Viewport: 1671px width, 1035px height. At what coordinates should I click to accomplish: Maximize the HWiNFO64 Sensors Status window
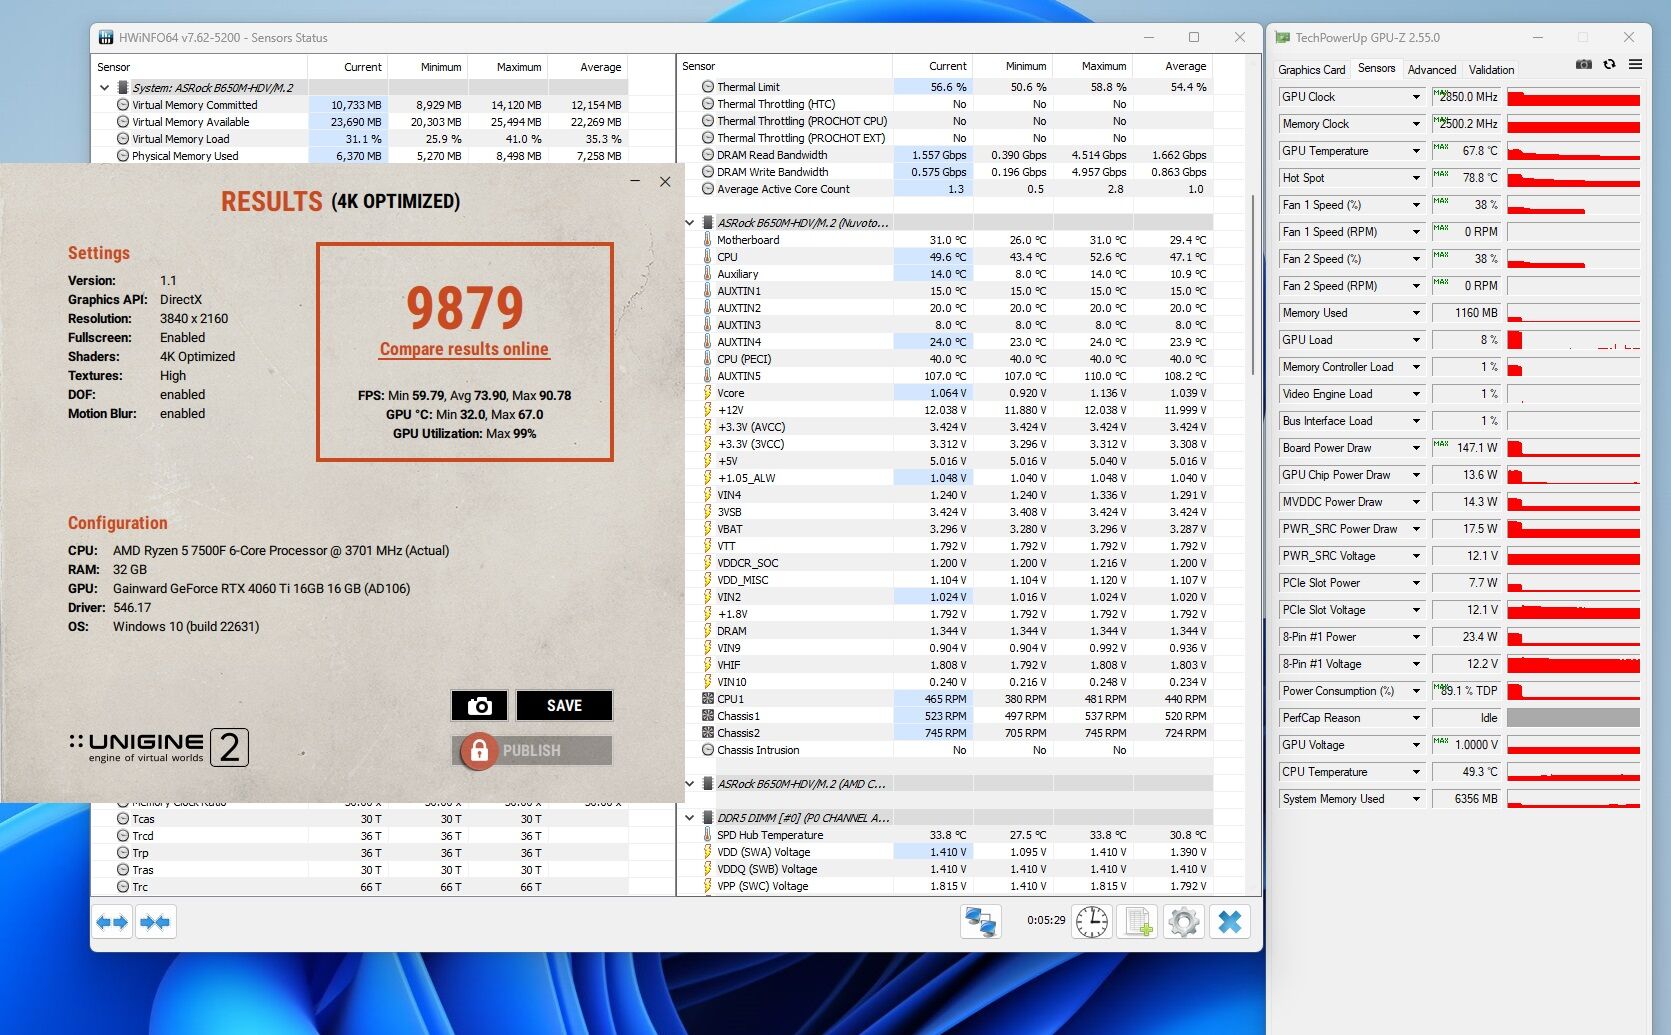[x=1193, y=37]
